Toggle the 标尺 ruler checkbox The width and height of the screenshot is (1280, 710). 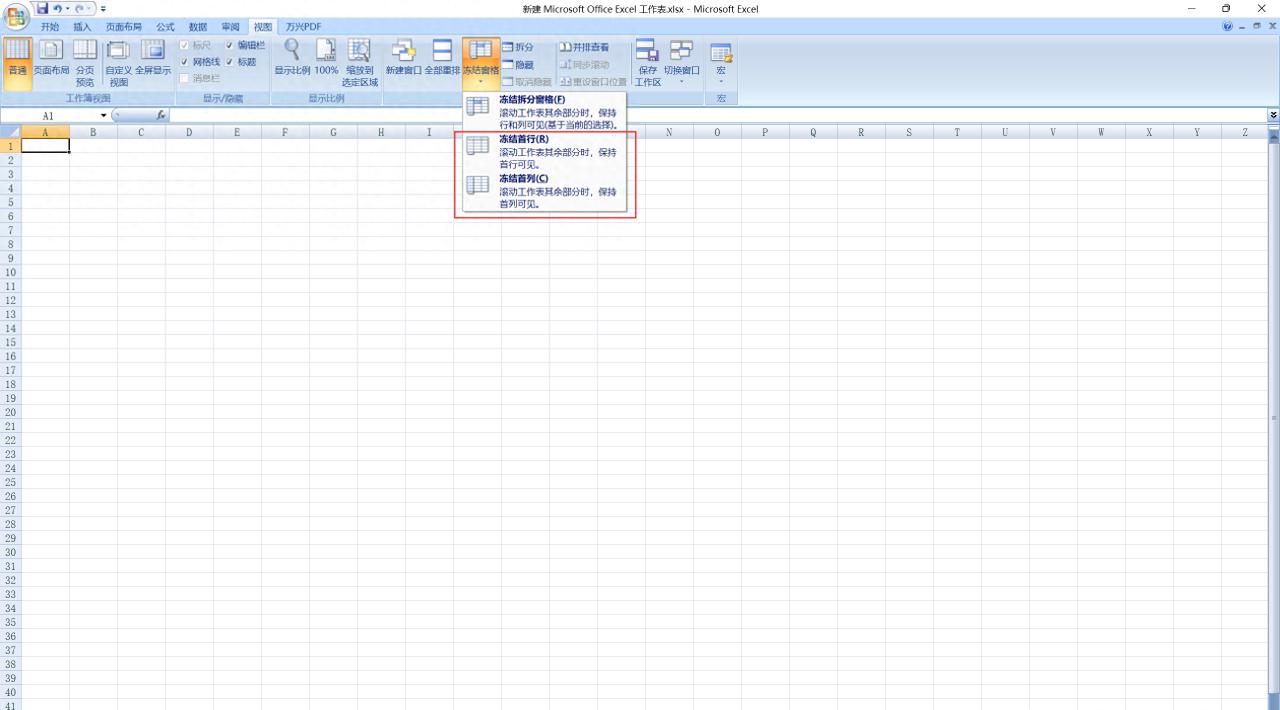pyautogui.click(x=184, y=46)
